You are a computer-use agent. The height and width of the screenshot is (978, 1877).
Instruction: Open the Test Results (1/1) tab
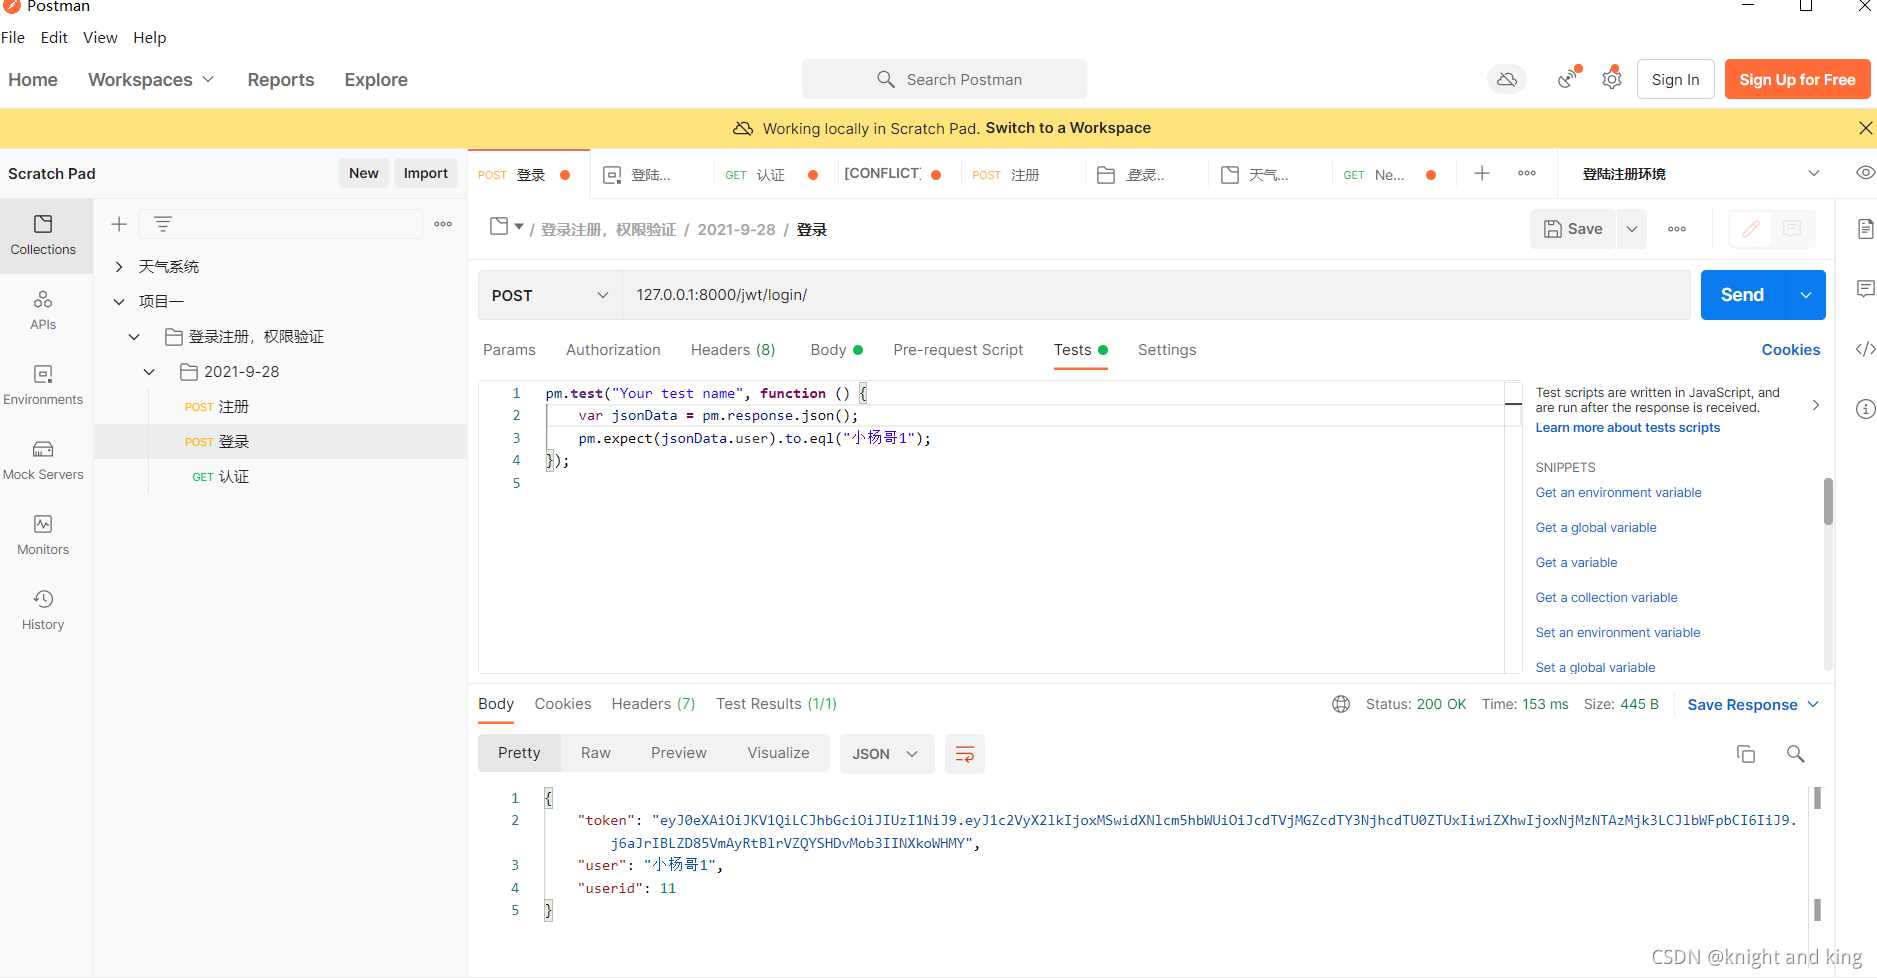pos(776,703)
